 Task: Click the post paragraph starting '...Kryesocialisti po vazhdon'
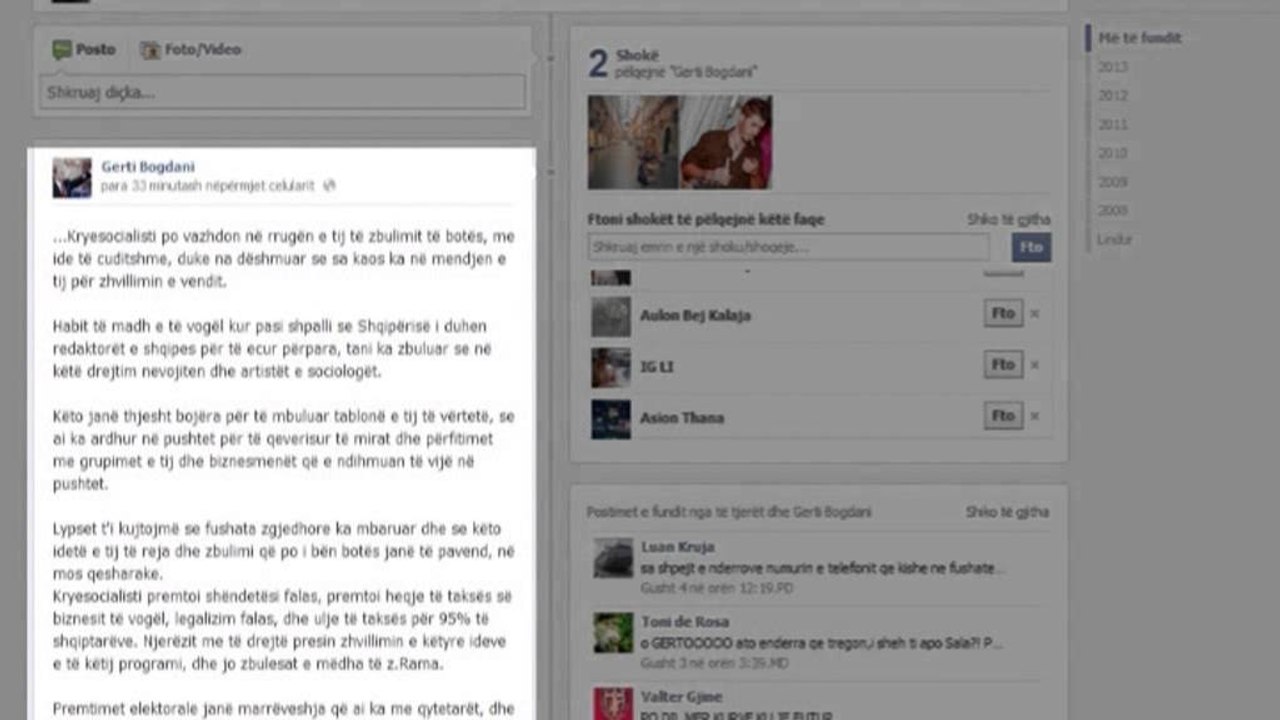pos(284,259)
